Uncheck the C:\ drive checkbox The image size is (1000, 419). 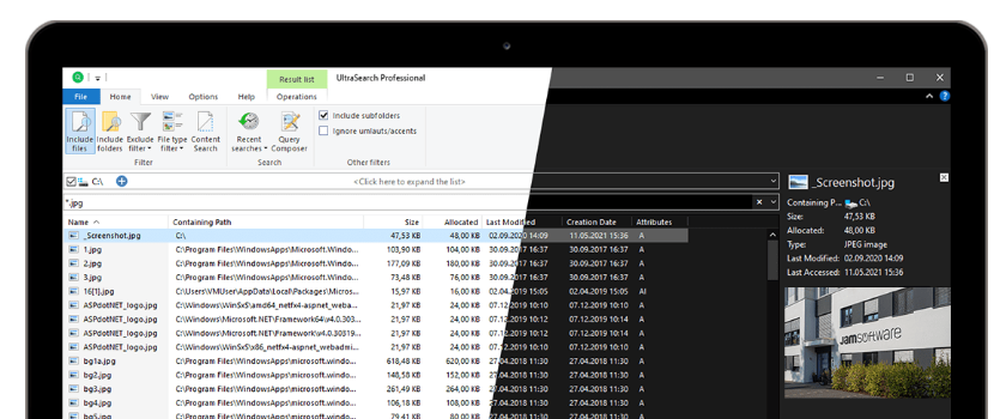point(71,182)
